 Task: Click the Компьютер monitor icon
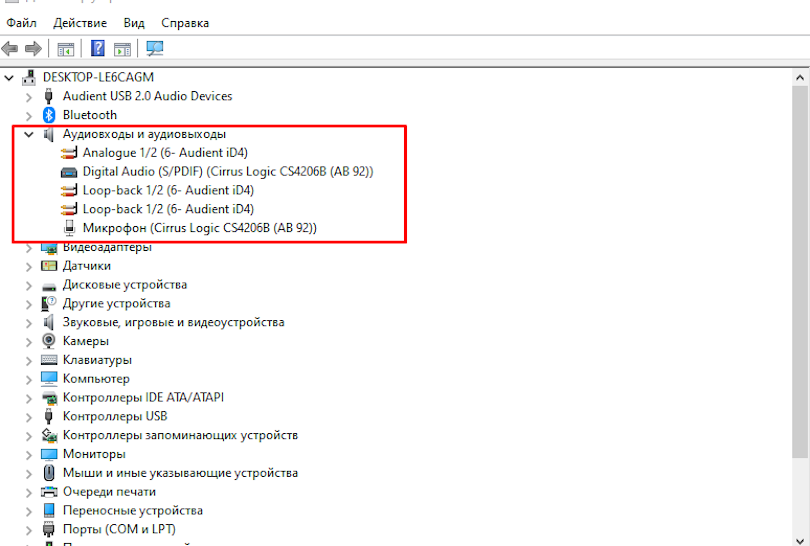pyautogui.click(x=49, y=379)
